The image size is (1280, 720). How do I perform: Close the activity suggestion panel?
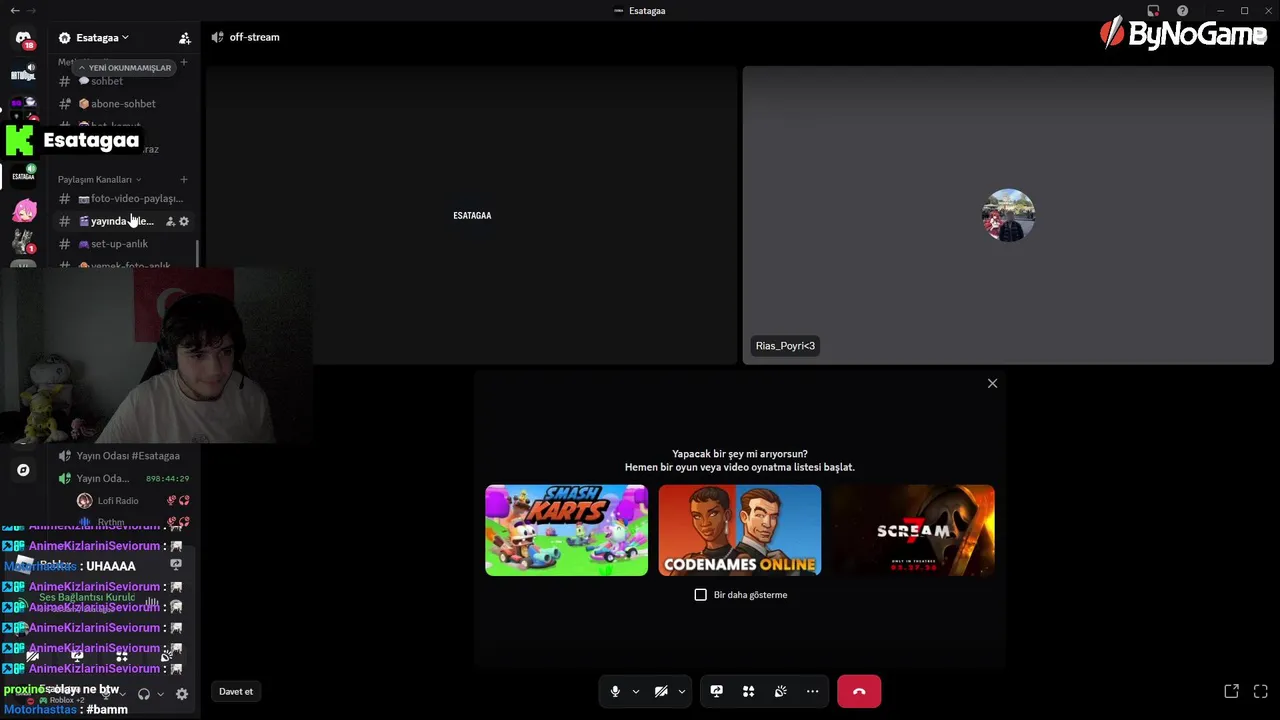(992, 383)
